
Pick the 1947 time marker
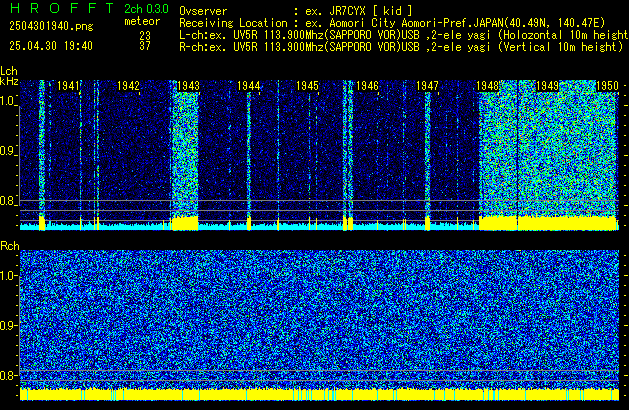coord(427,86)
